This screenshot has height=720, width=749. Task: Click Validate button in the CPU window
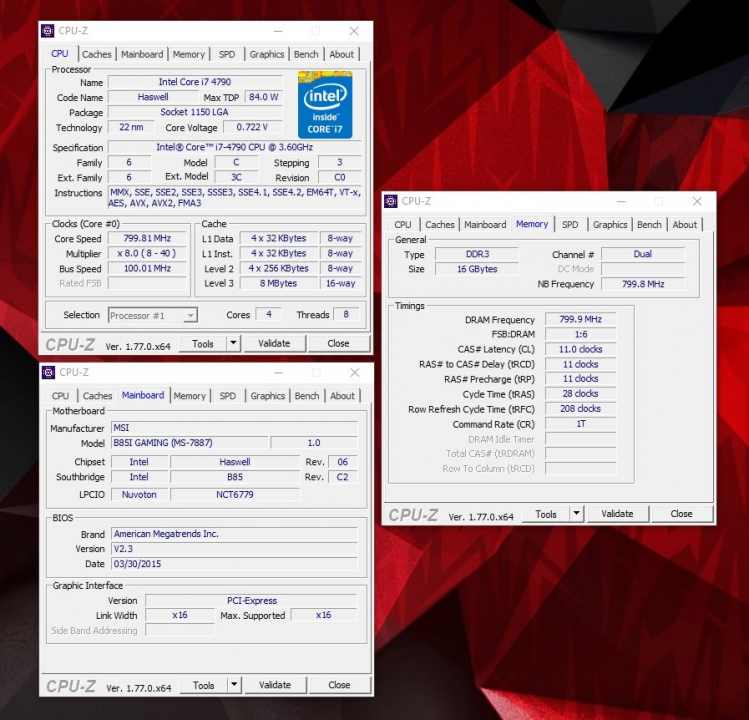[274, 344]
